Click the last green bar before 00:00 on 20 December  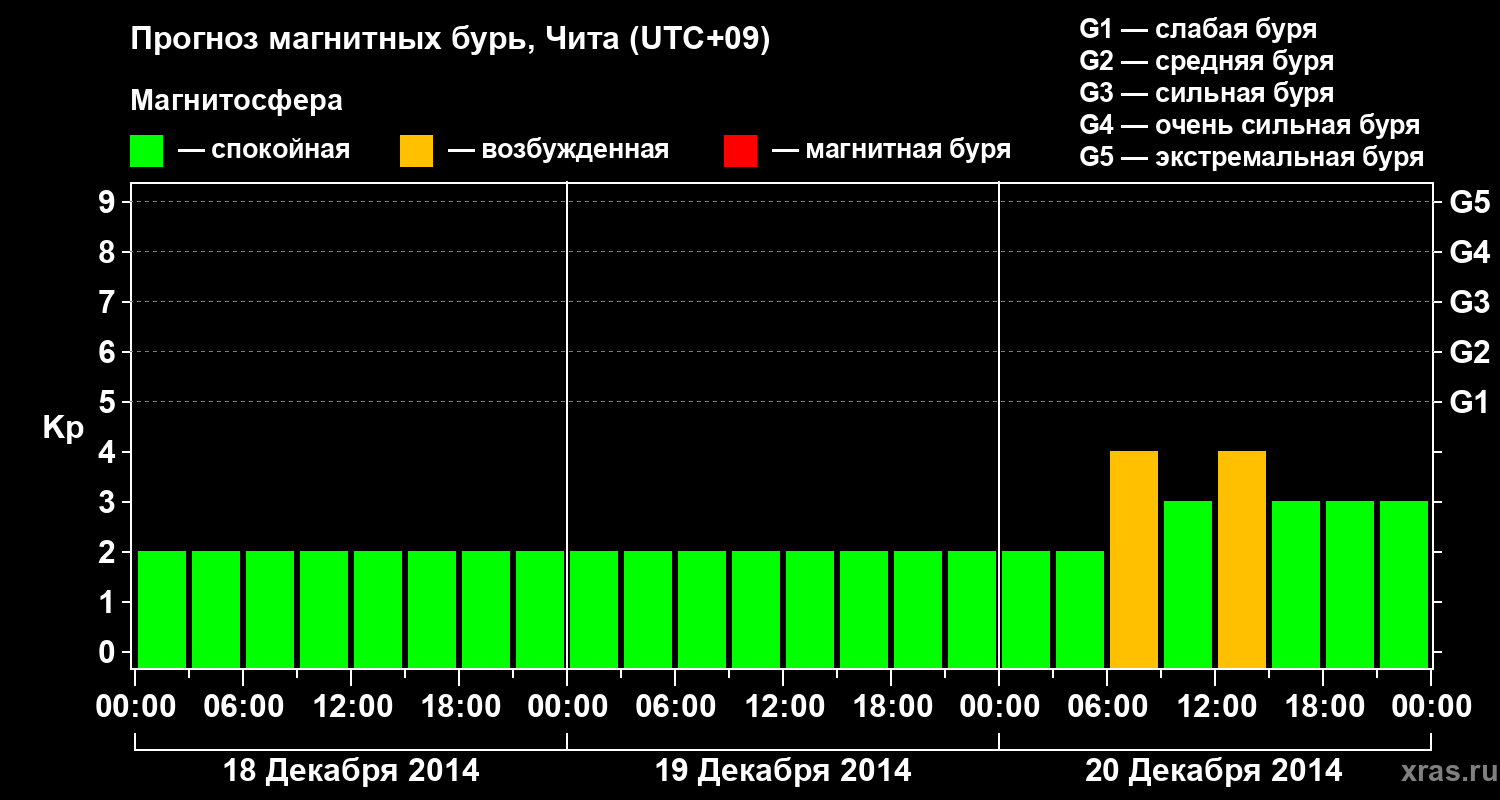click(x=972, y=609)
